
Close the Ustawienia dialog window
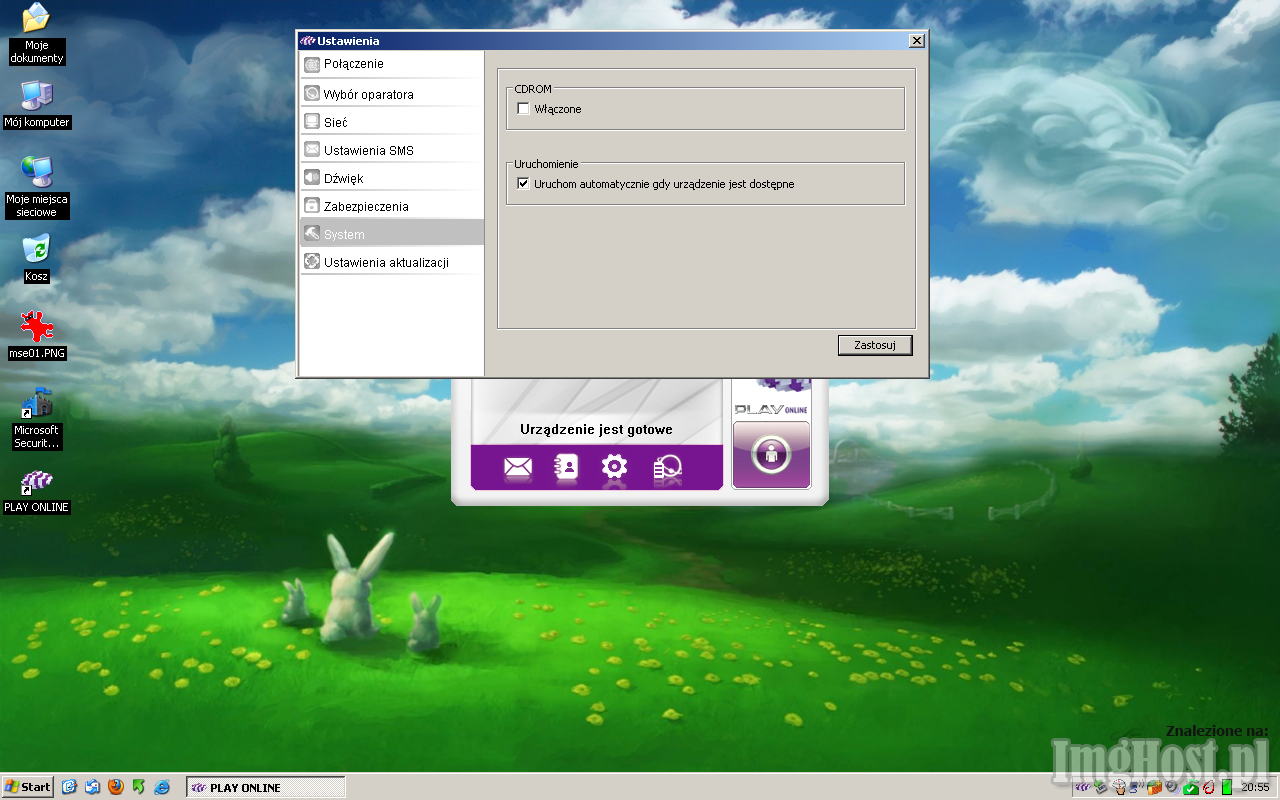click(916, 41)
